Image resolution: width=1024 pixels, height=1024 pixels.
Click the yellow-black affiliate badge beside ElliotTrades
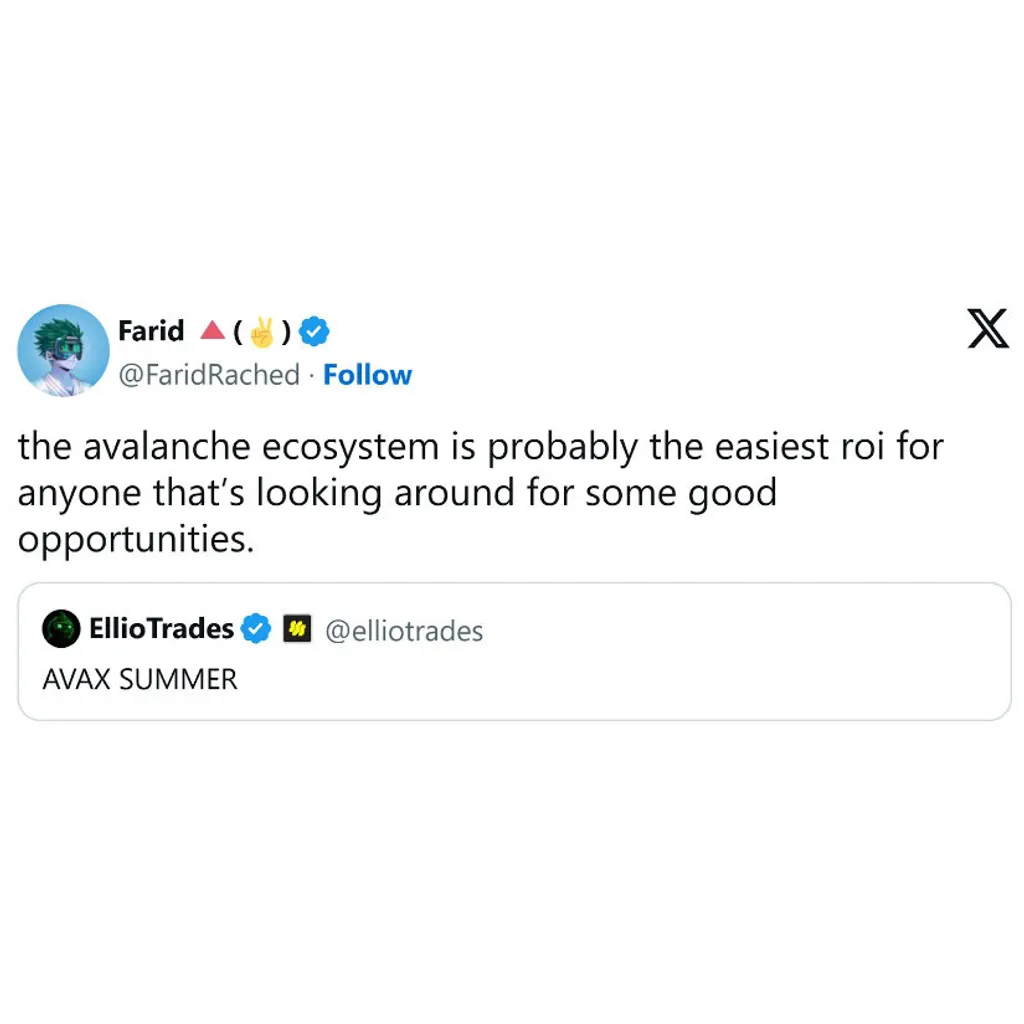pyautogui.click(x=297, y=629)
